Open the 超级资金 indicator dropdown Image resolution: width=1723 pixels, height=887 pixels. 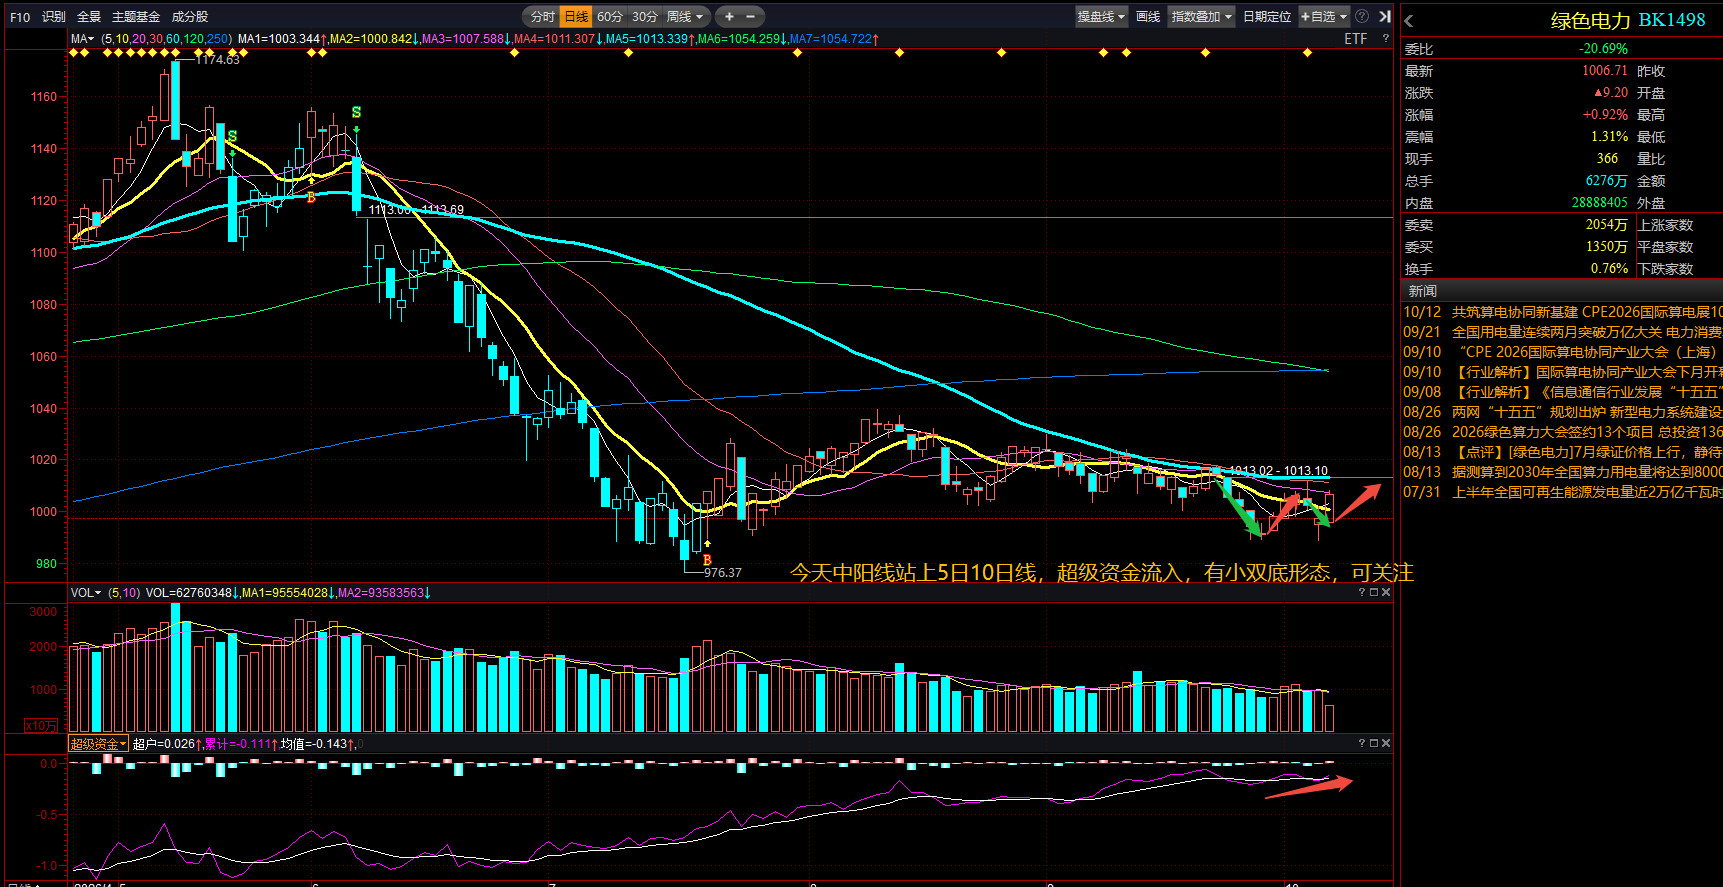click(x=98, y=744)
